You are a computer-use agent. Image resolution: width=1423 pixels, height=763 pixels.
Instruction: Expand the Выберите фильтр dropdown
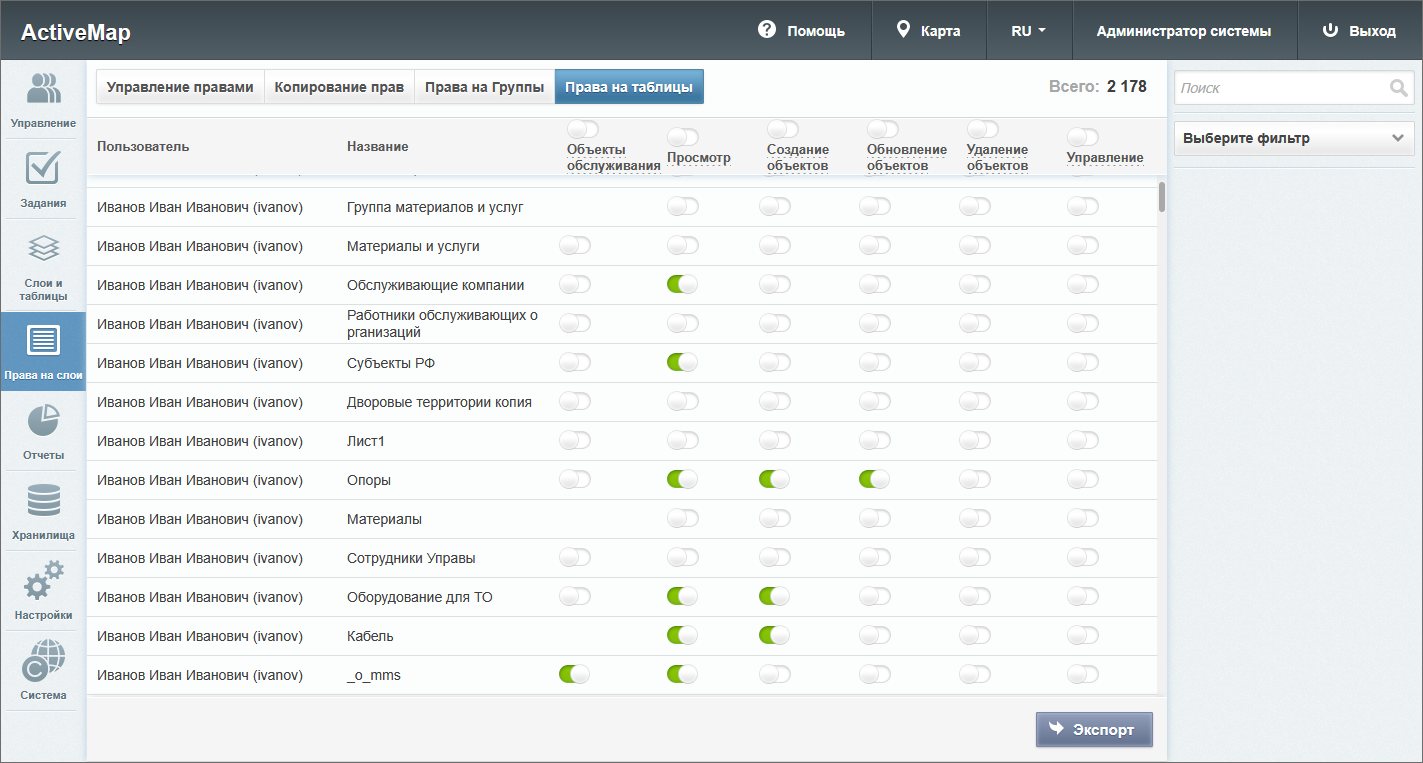point(1293,139)
